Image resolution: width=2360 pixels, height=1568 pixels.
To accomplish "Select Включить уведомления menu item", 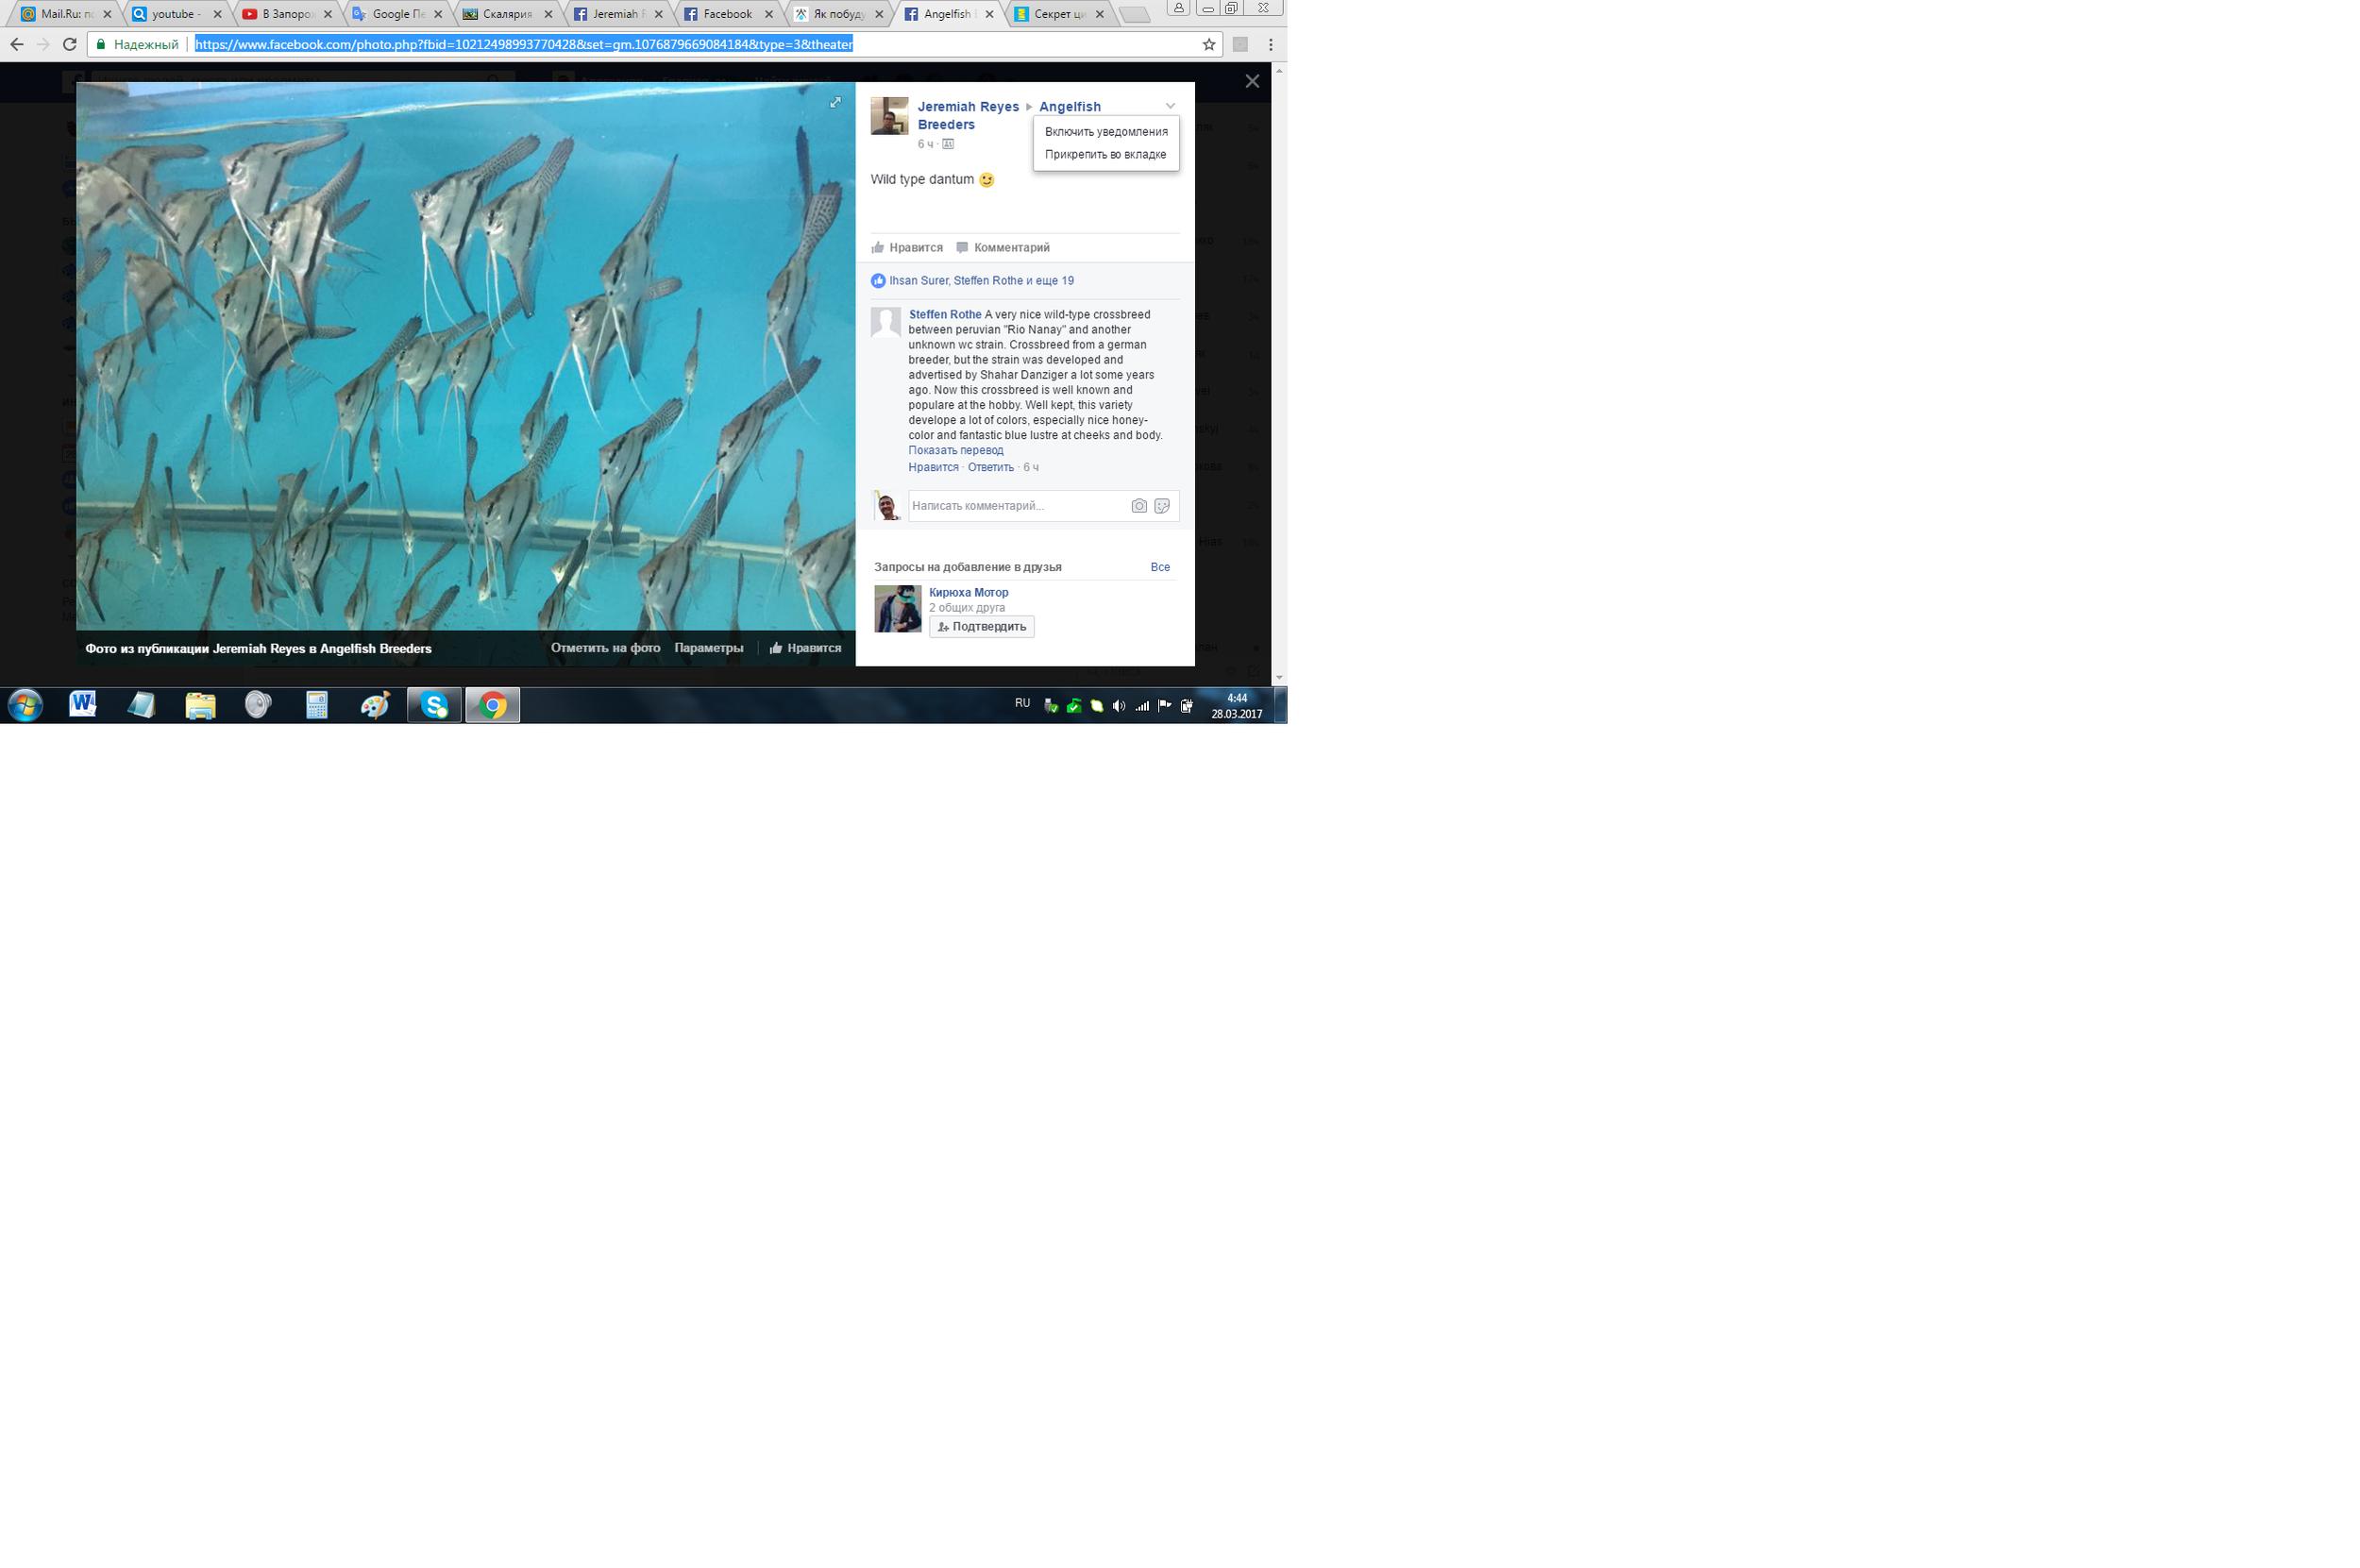I will 1105,132.
